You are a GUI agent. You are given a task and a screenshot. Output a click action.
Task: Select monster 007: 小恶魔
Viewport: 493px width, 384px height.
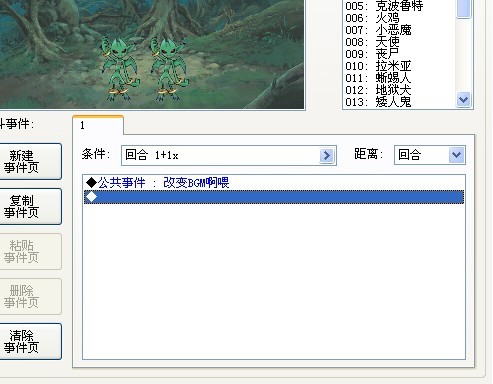point(399,30)
